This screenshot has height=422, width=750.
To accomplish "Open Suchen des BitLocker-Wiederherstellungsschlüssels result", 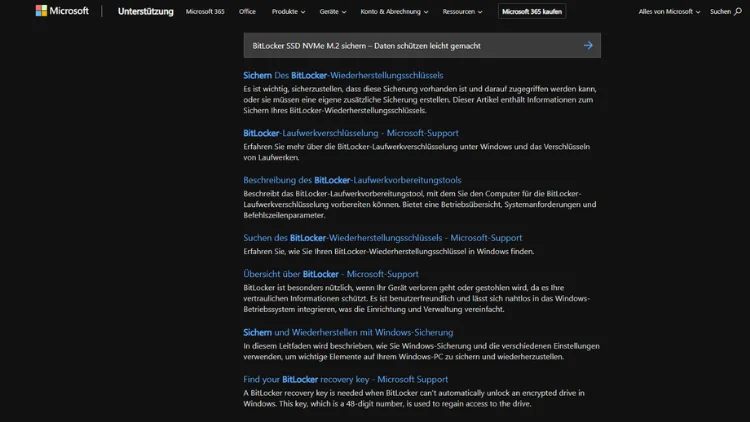I will click(382, 238).
